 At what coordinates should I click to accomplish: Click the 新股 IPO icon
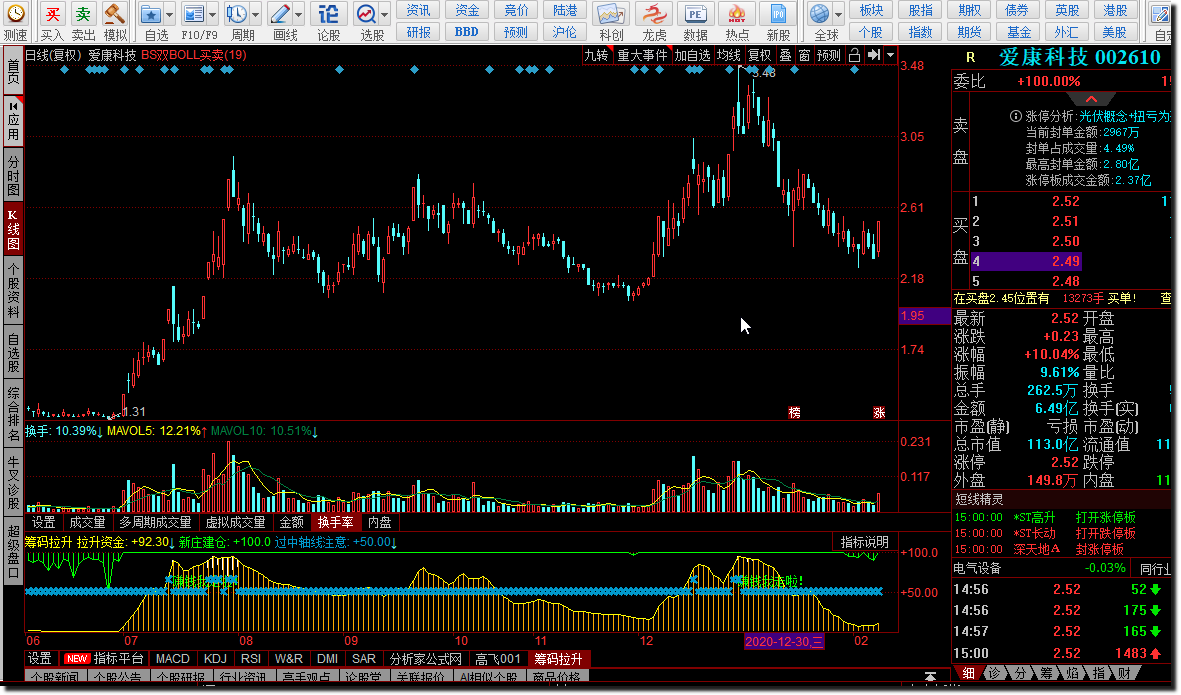778,14
